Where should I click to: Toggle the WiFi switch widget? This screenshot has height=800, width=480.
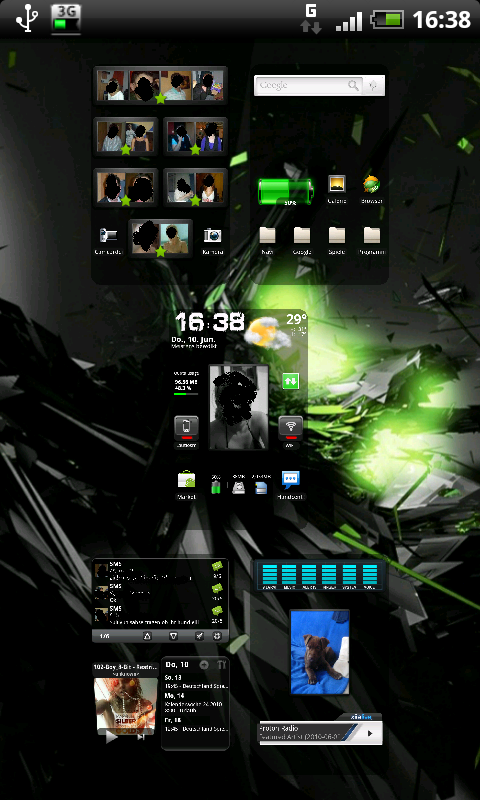291,429
